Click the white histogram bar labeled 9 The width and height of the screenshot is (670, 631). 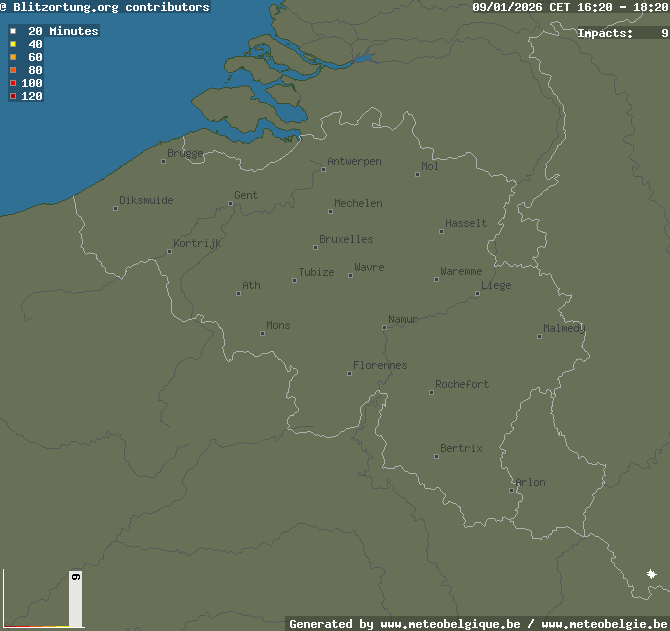75,600
